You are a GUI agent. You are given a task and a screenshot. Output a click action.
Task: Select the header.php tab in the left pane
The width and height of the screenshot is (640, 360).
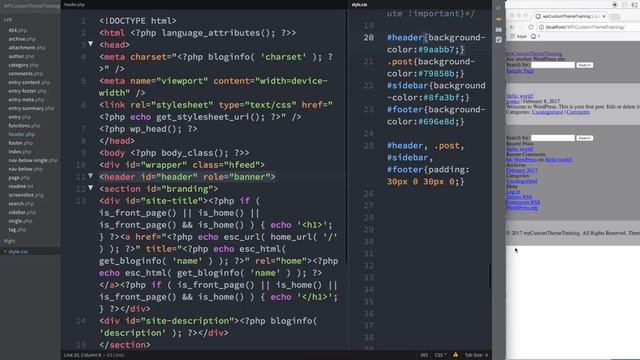tap(74, 4)
